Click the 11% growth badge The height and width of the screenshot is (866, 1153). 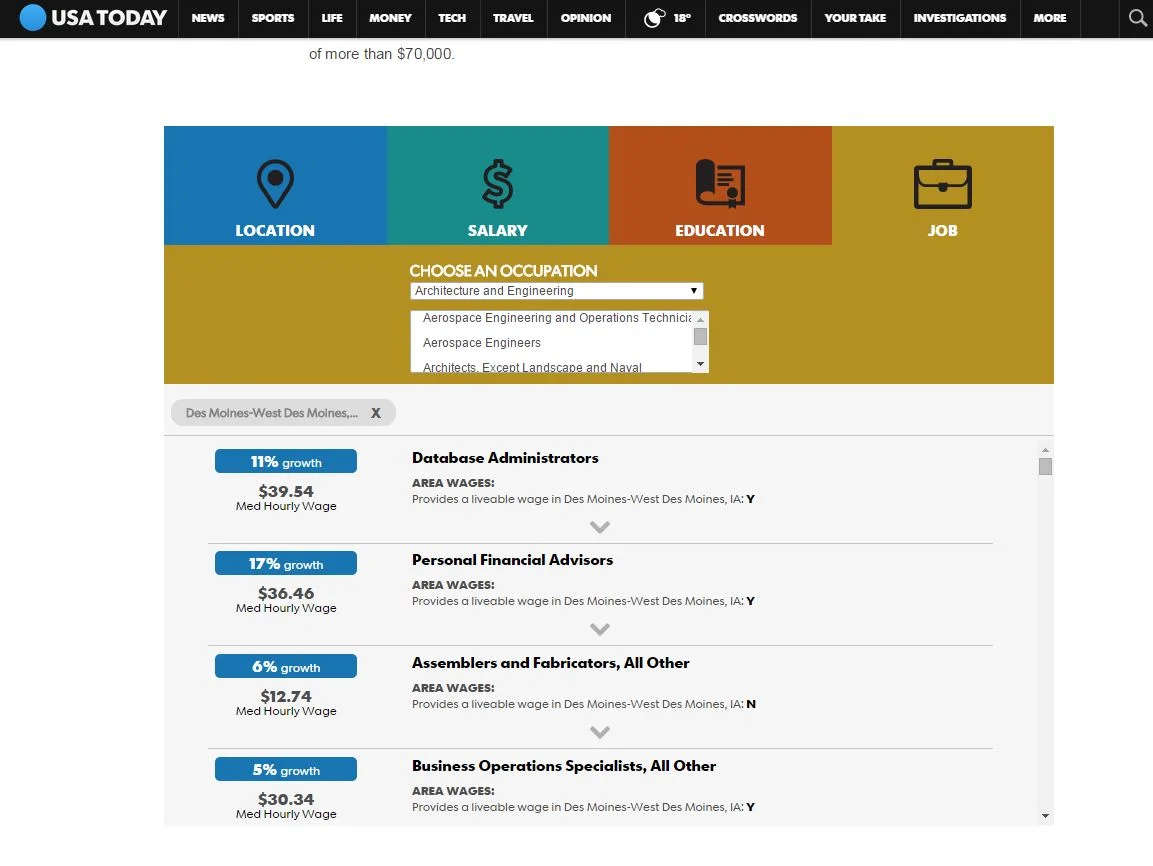pos(286,462)
